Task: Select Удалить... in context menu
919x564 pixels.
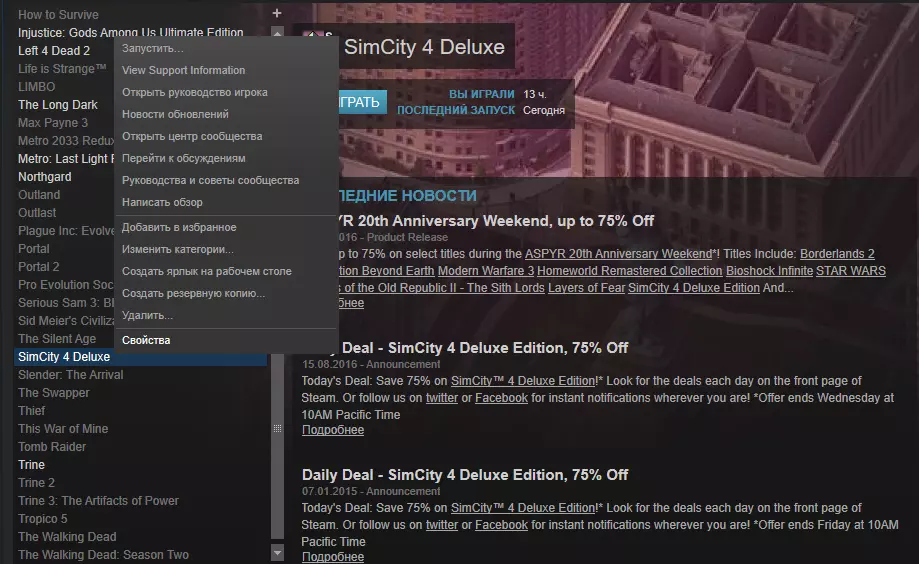Action: tap(147, 315)
